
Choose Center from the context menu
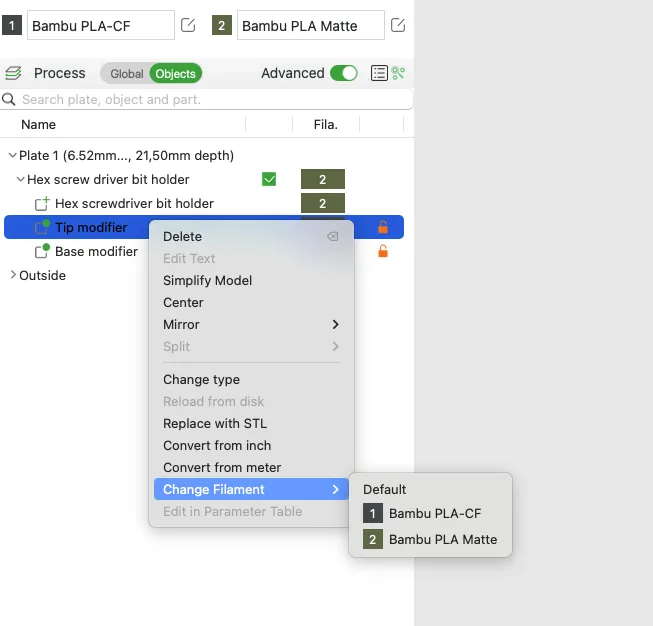click(x=251, y=302)
